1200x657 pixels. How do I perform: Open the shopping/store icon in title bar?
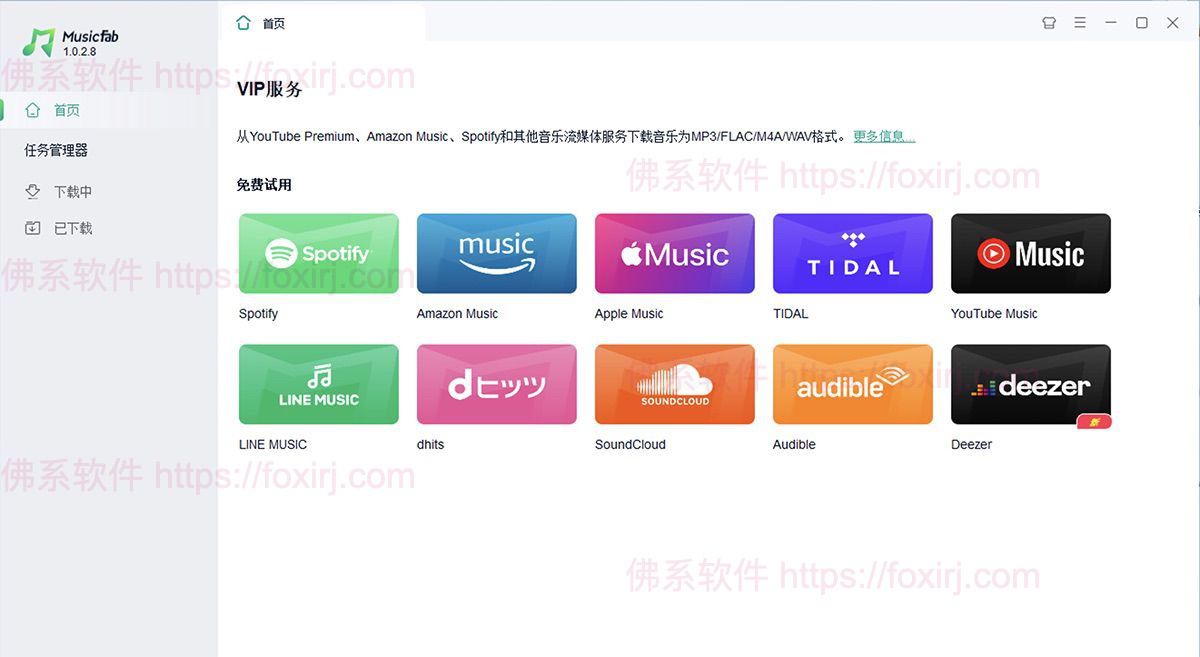click(x=1048, y=21)
